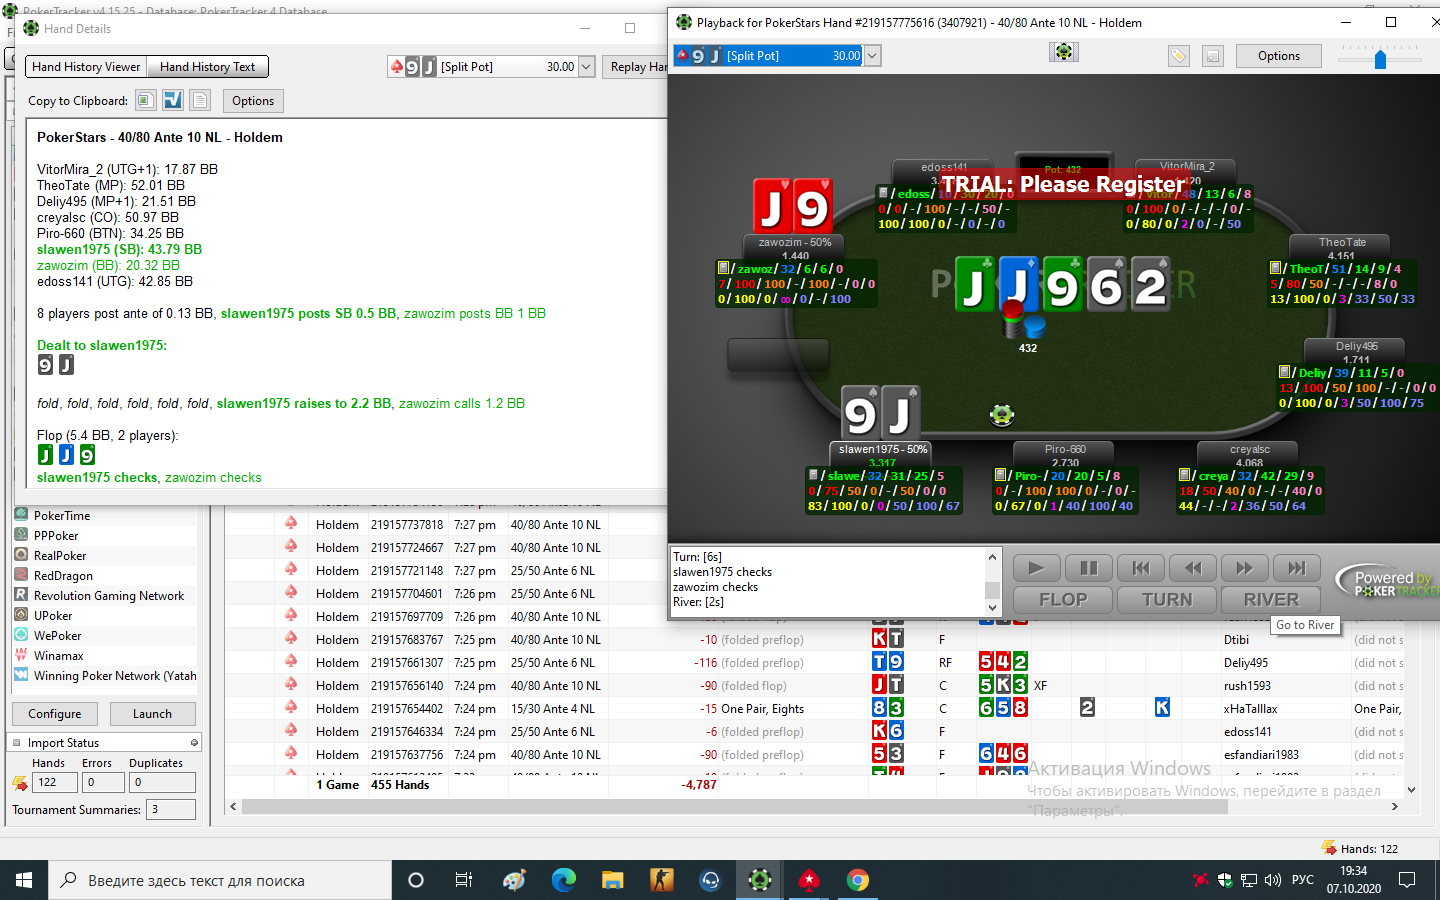Go to the RIVER street

point(1271,599)
